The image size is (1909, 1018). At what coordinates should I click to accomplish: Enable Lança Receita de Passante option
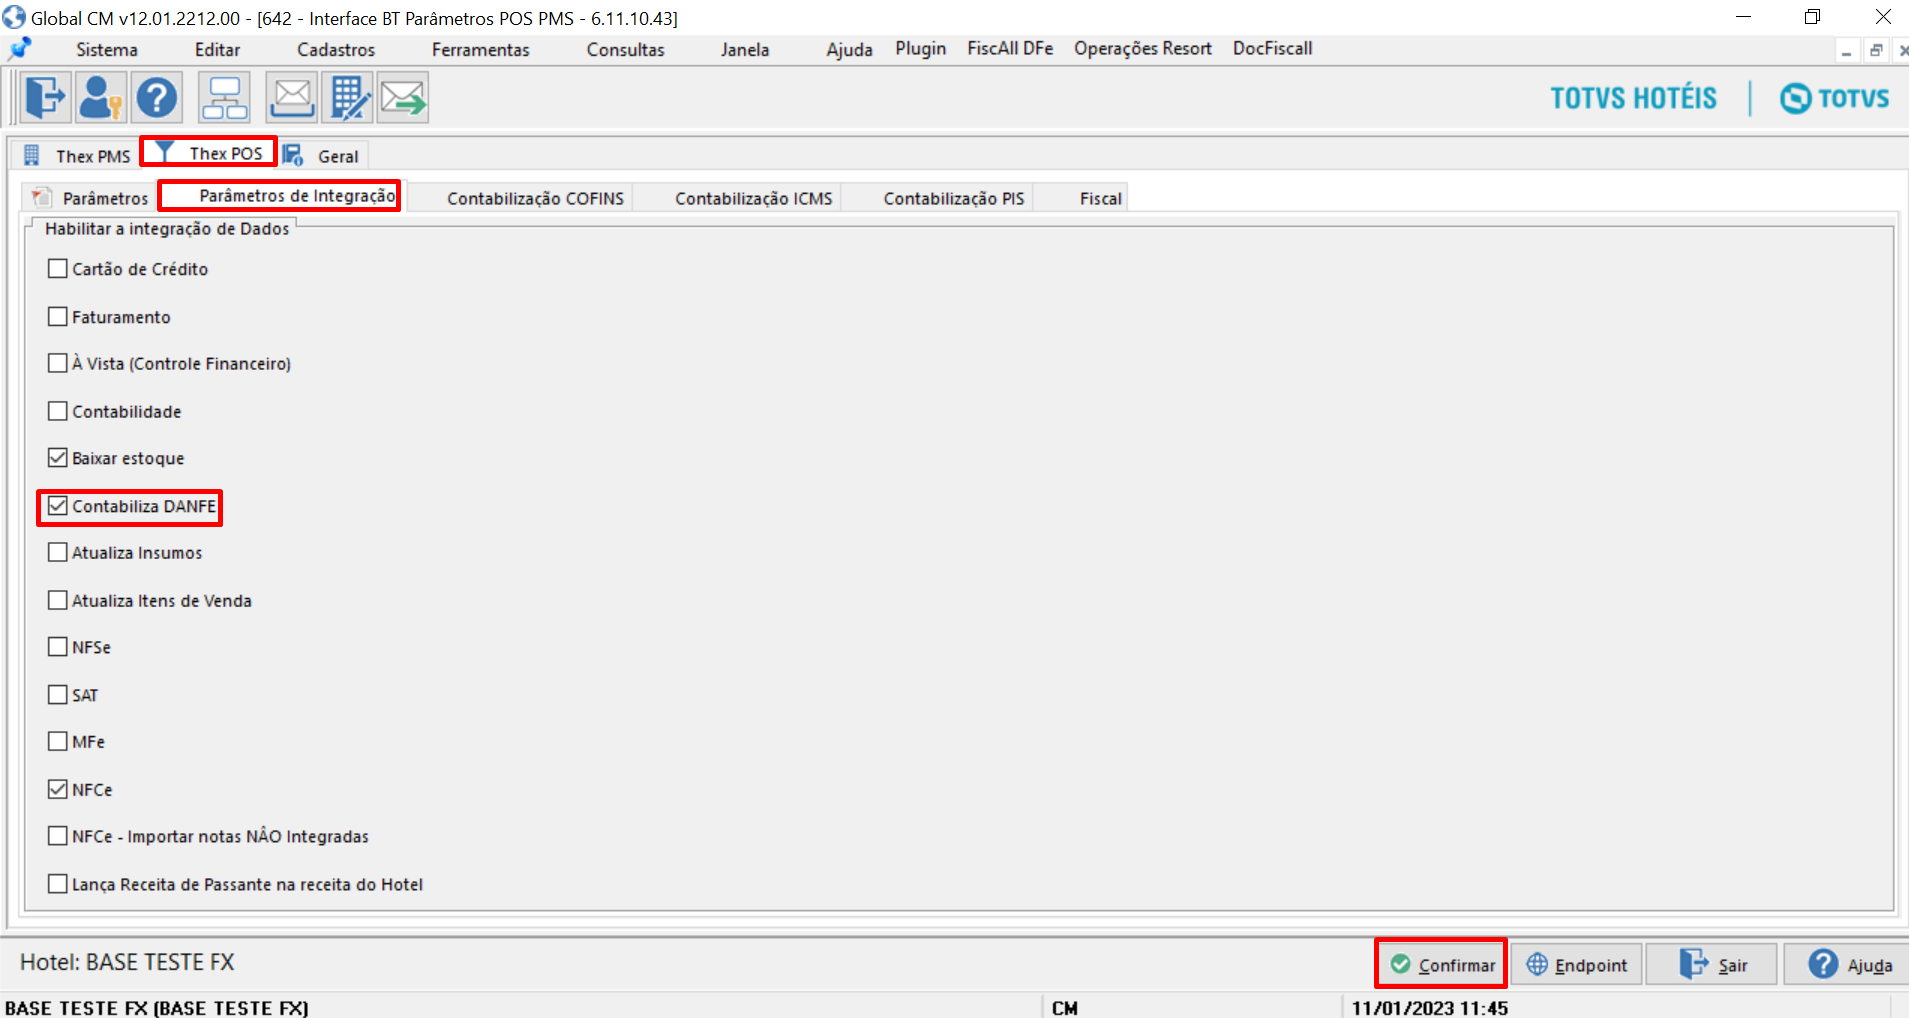[58, 884]
